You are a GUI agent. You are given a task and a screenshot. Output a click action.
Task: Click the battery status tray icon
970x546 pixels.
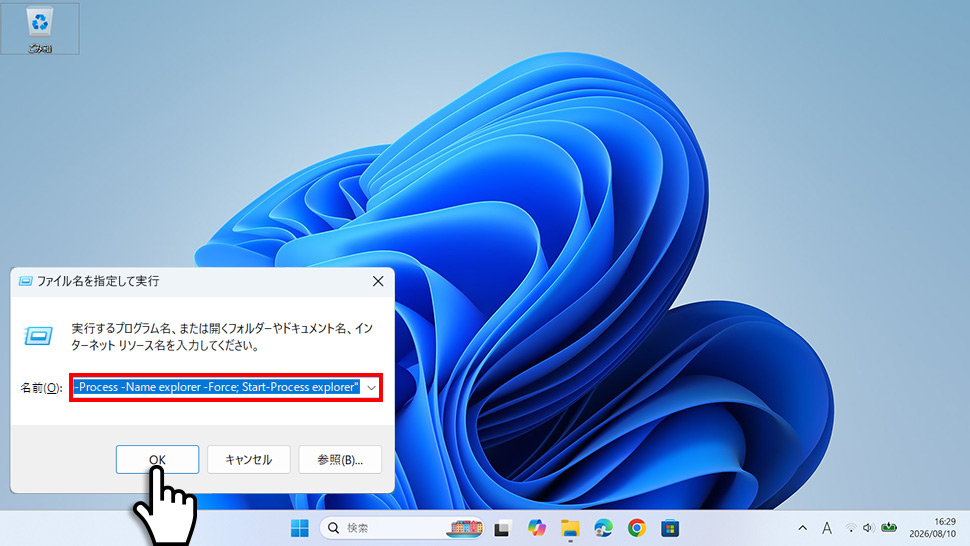coord(889,528)
